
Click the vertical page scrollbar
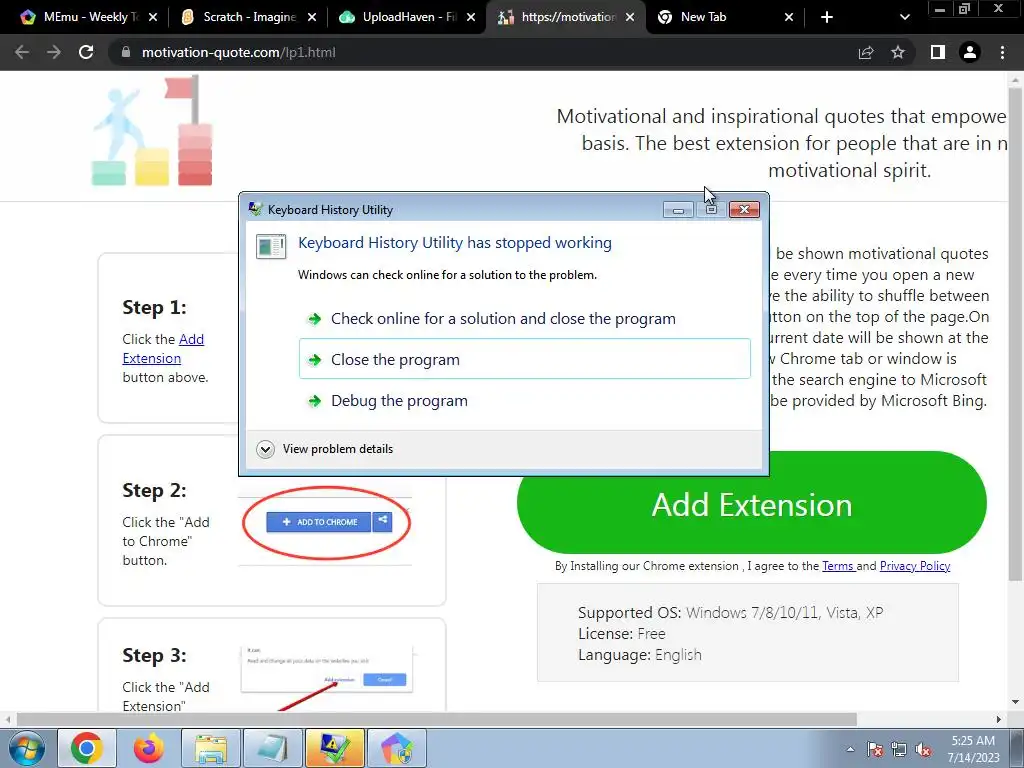tap(1015, 333)
